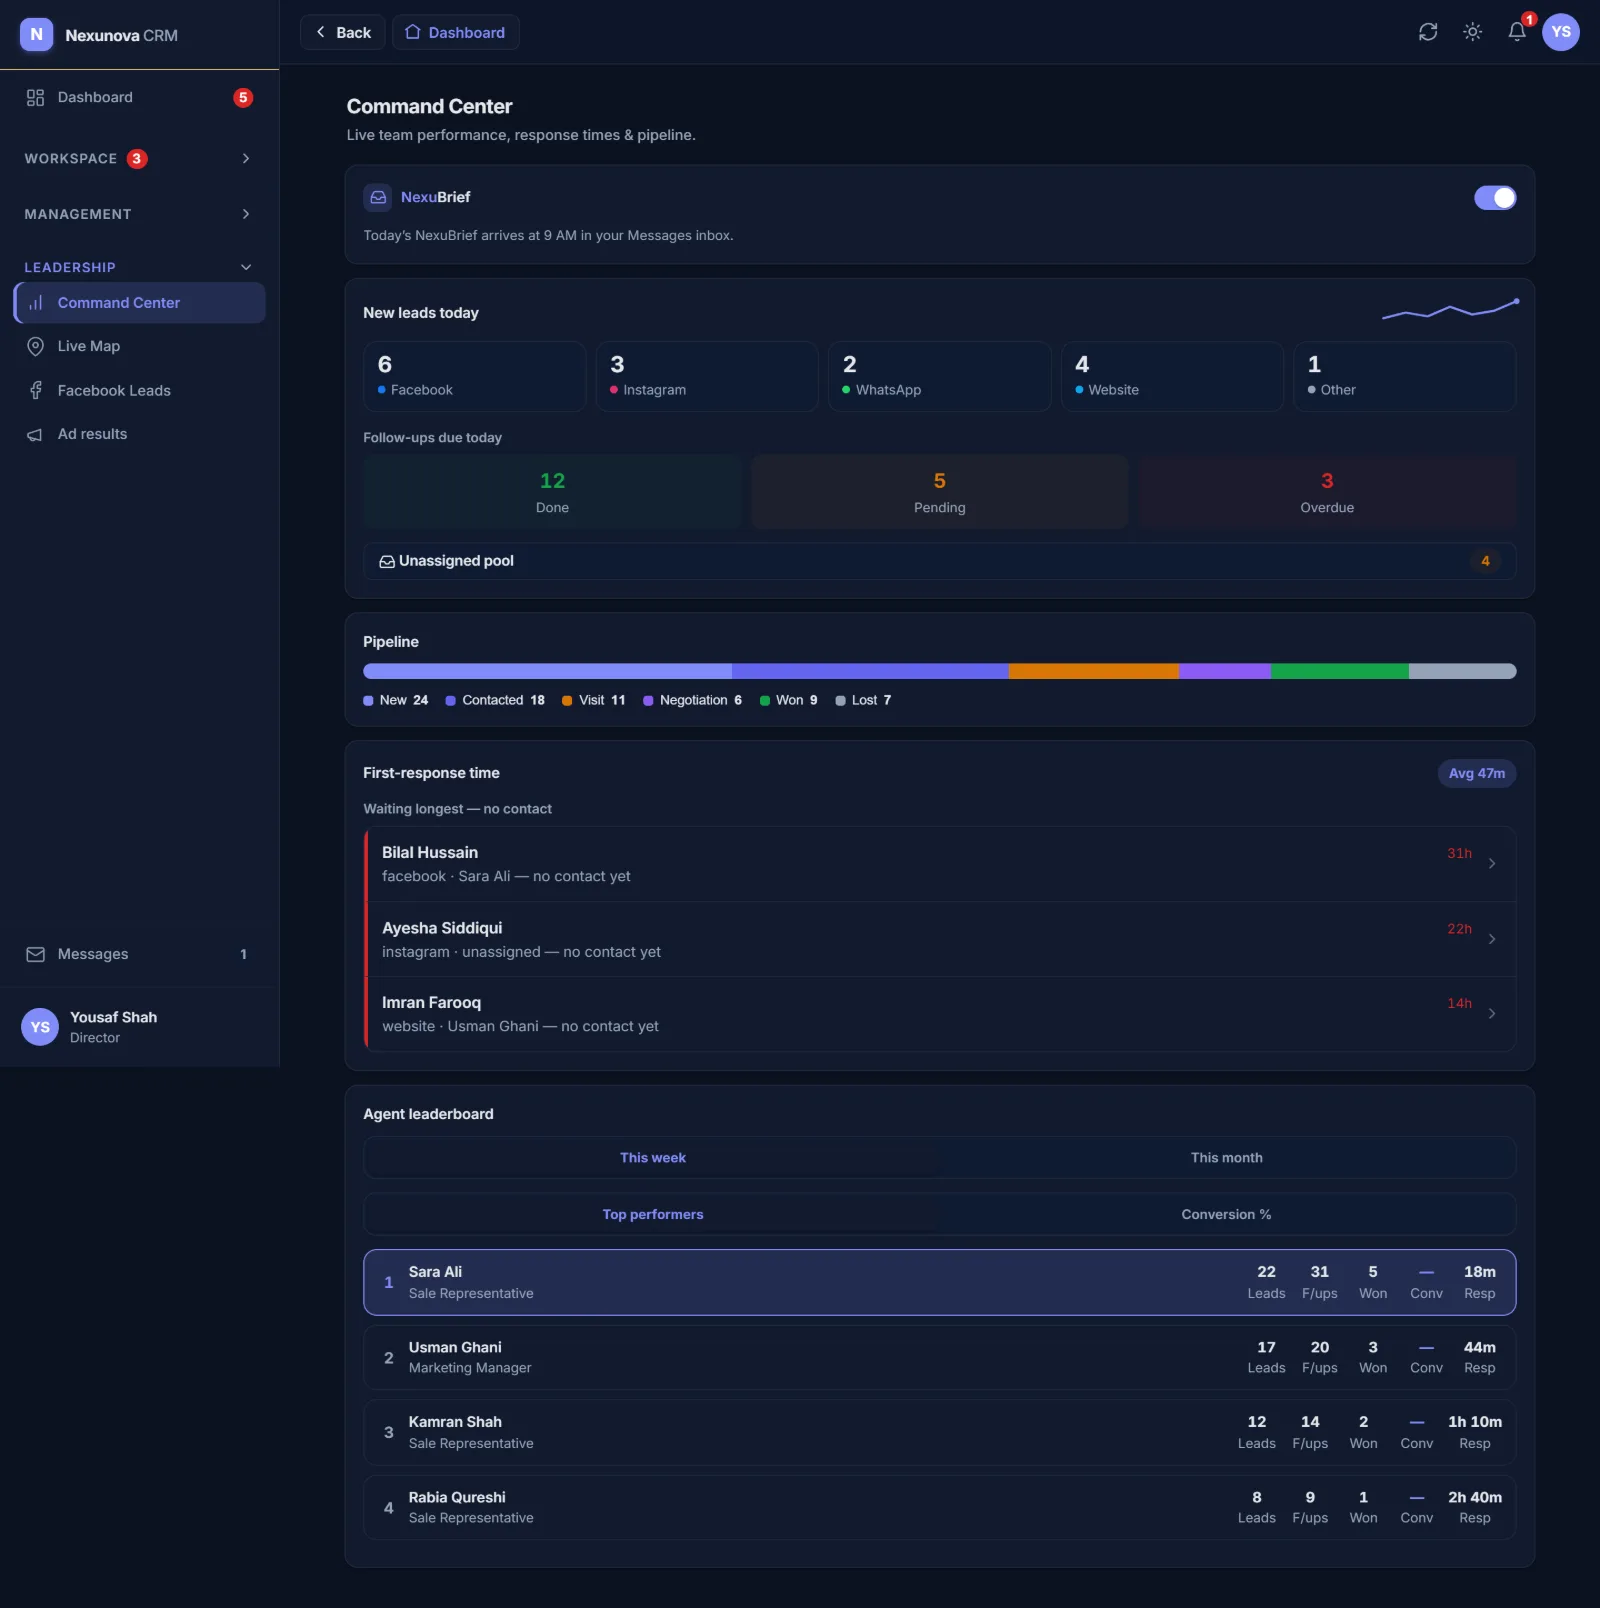Open YS profile avatar in top bar
Viewport: 1600px width, 1608px height.
(x=1561, y=32)
